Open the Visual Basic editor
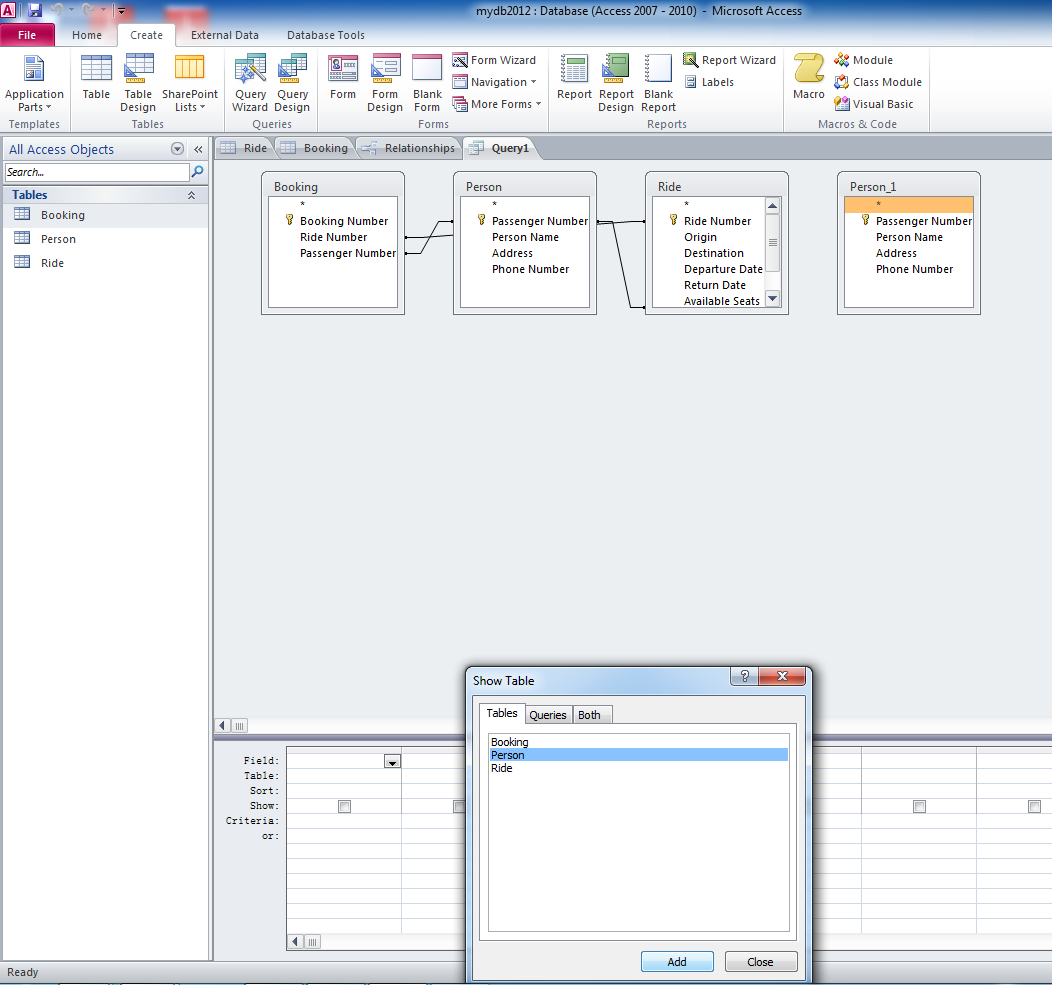The image size is (1052, 985). click(873, 104)
